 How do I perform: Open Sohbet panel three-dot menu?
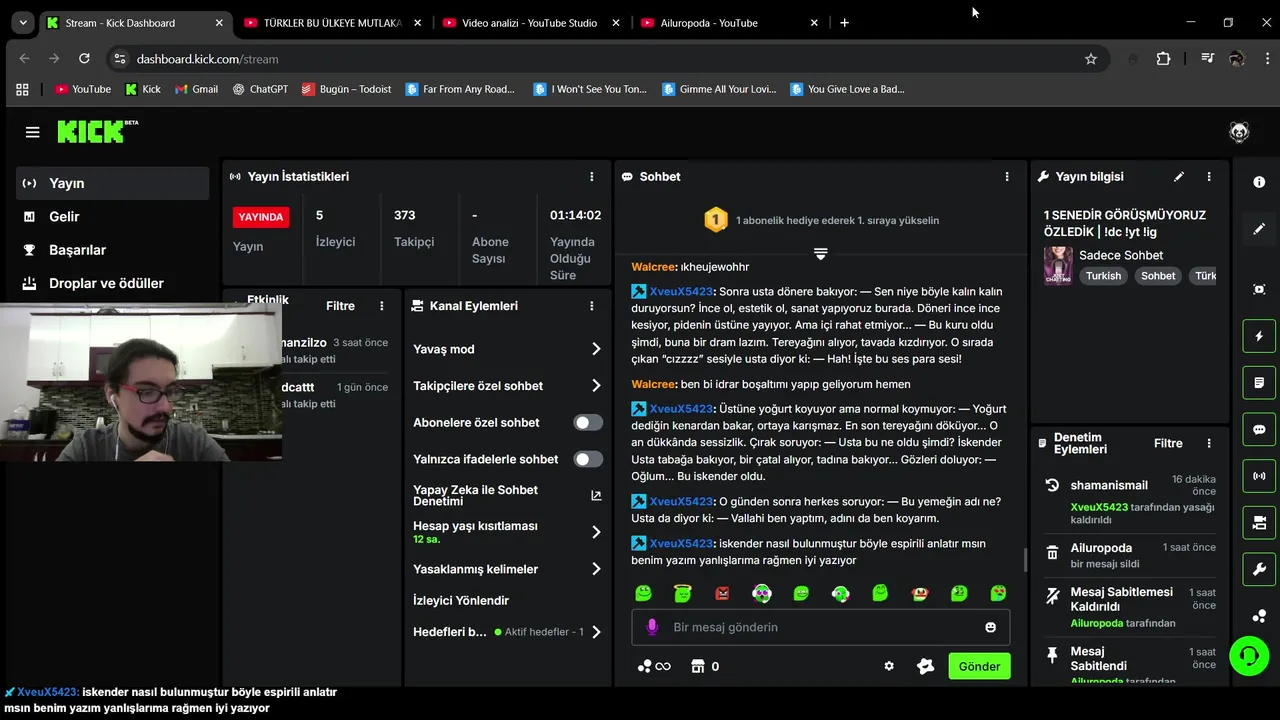(1007, 177)
